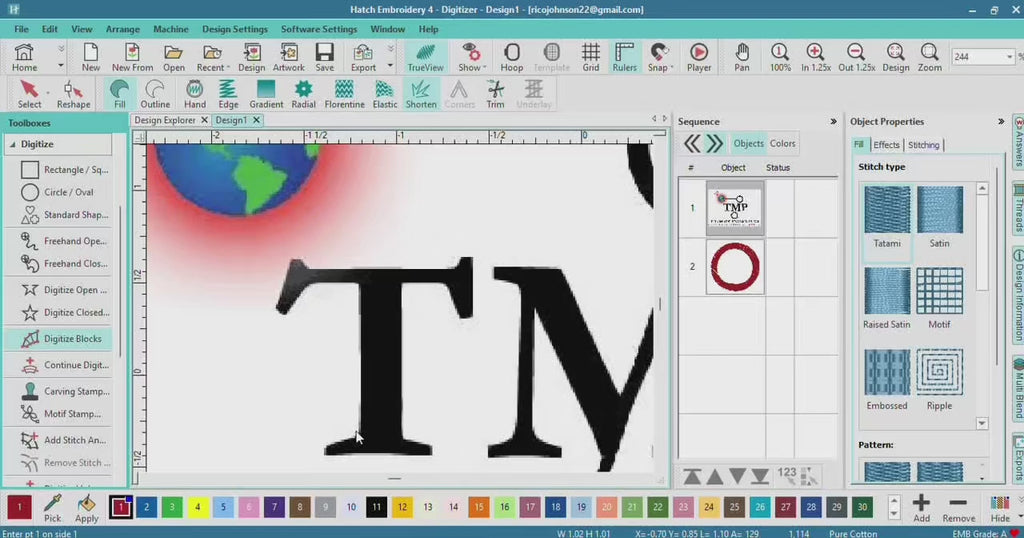The image size is (1024, 538).
Task: Pick color swatch 4 yellow
Action: point(197,507)
